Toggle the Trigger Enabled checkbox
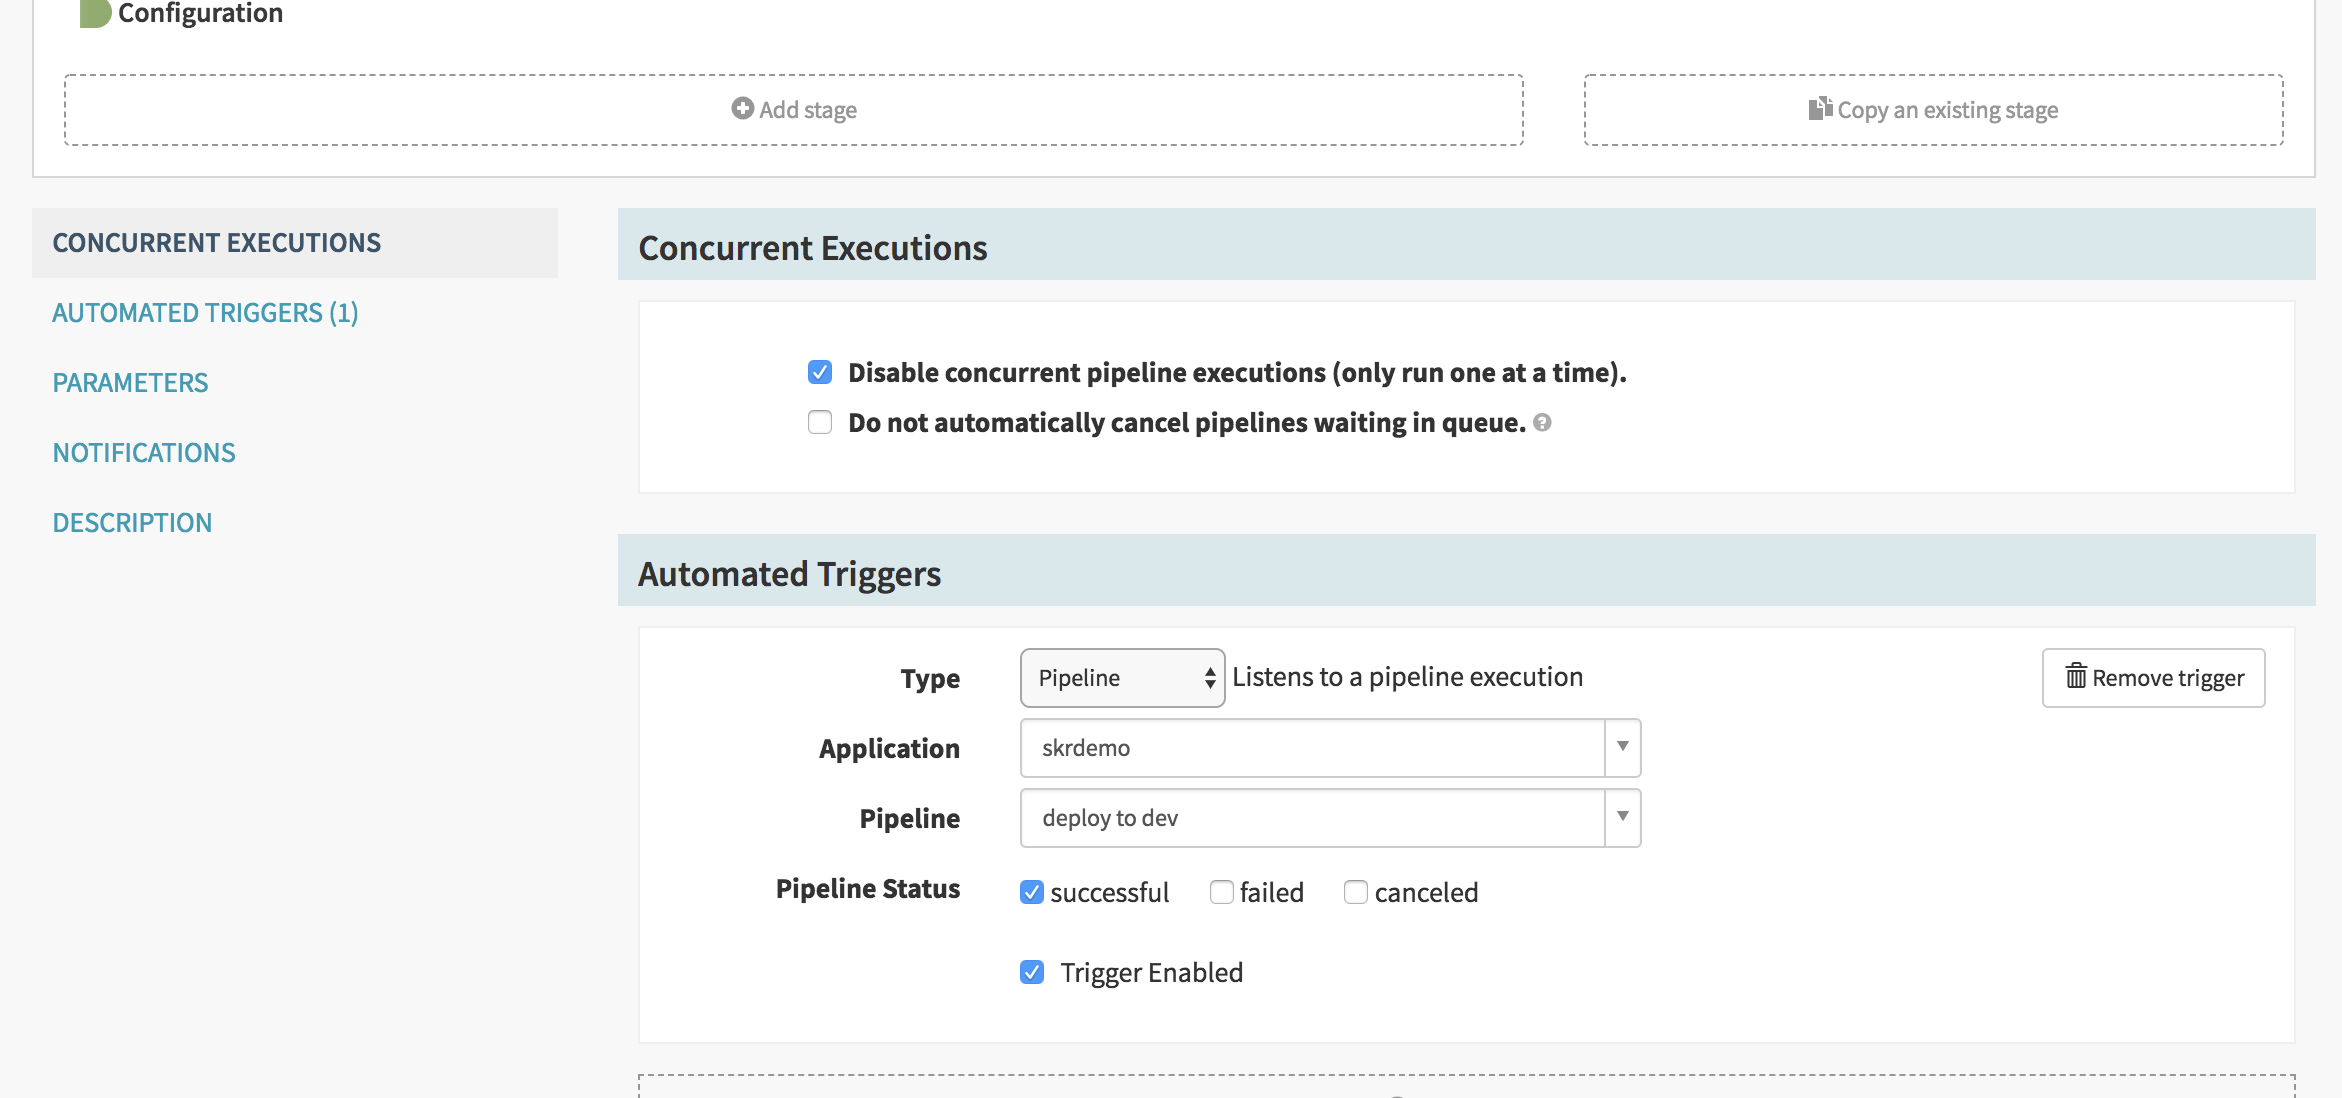 point(1032,972)
